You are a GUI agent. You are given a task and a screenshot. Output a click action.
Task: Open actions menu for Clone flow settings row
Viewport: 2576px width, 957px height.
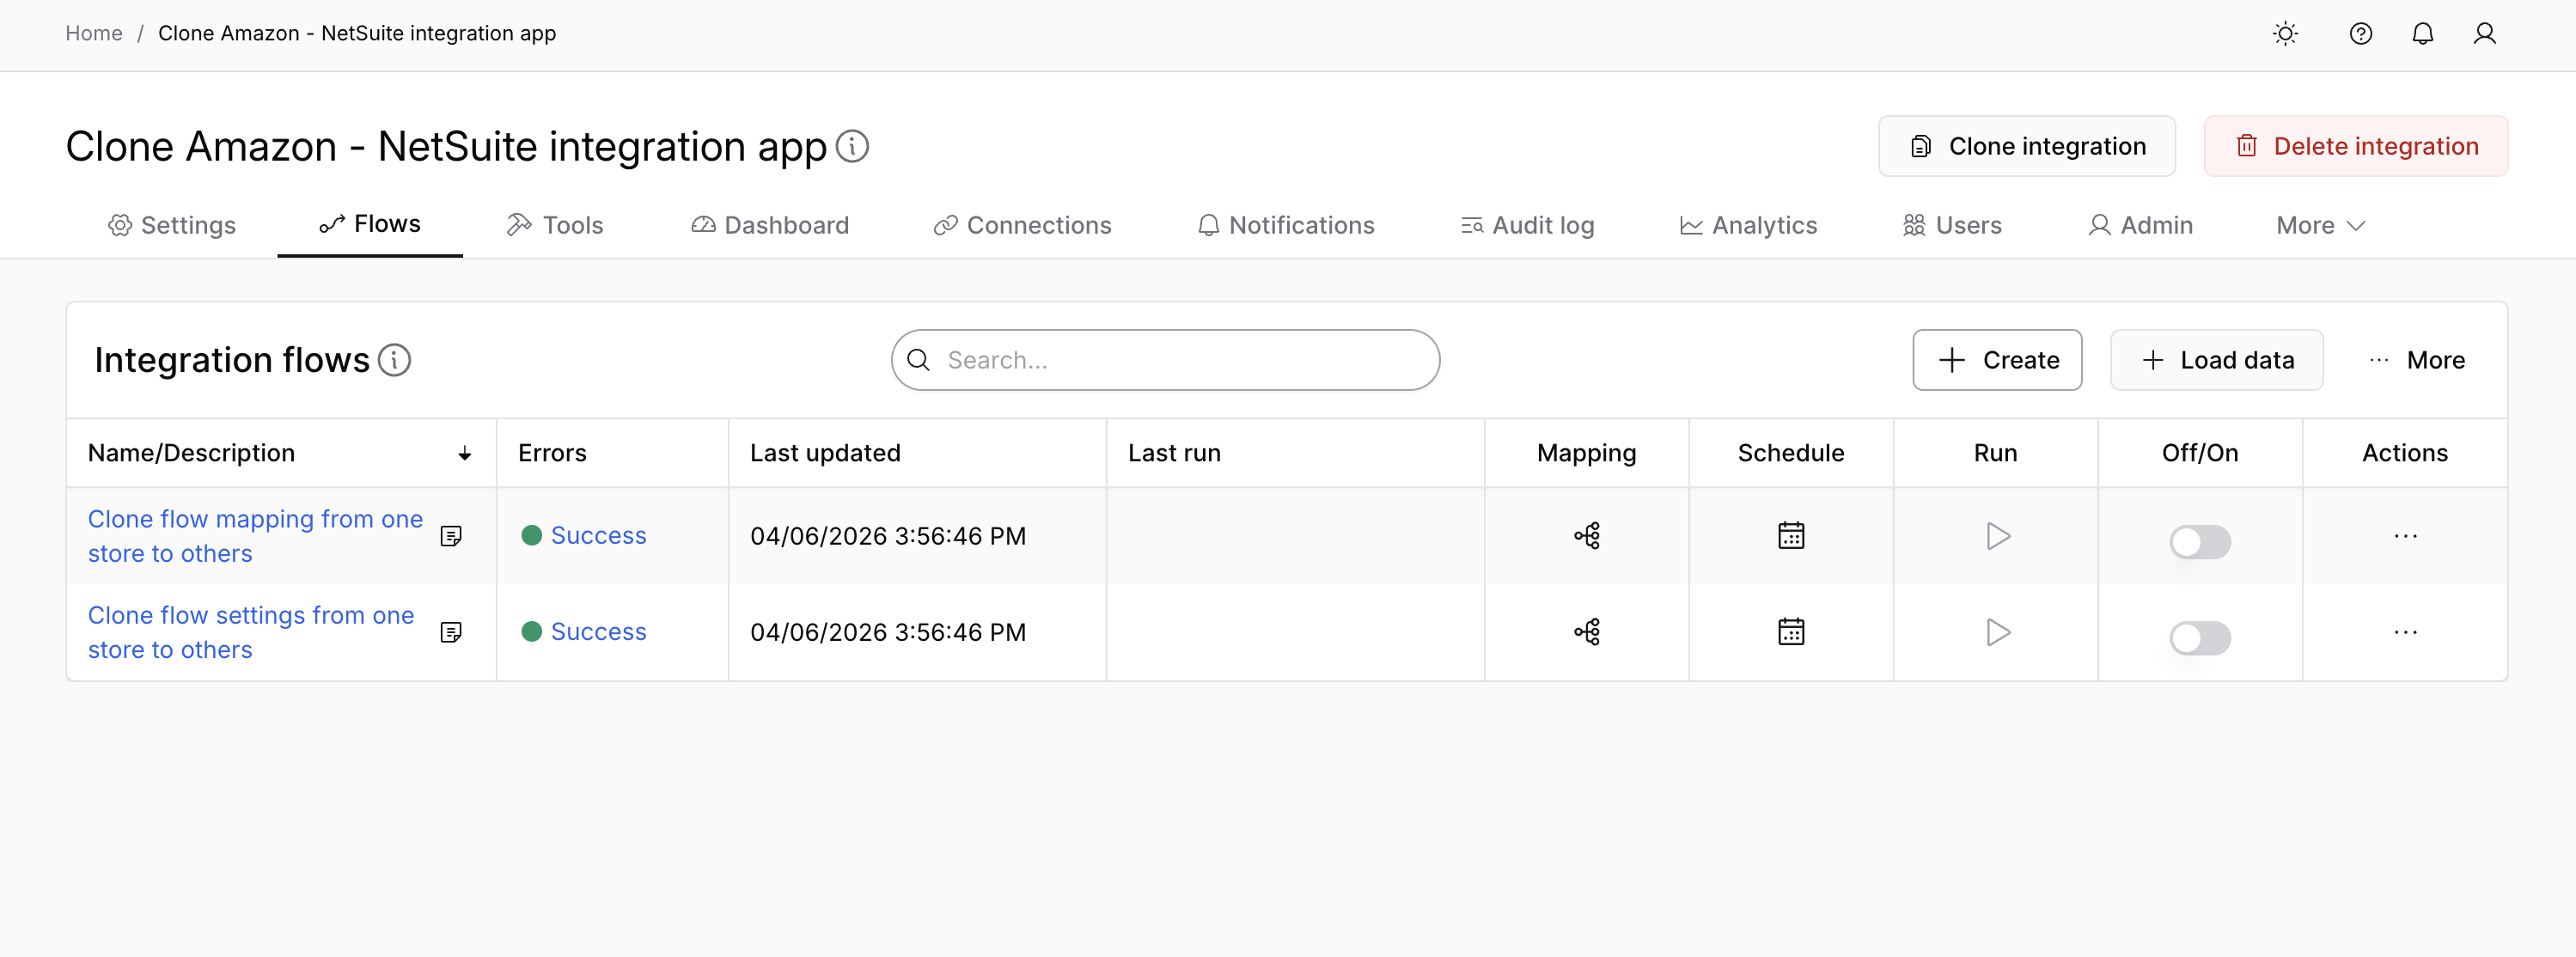[x=2405, y=632]
